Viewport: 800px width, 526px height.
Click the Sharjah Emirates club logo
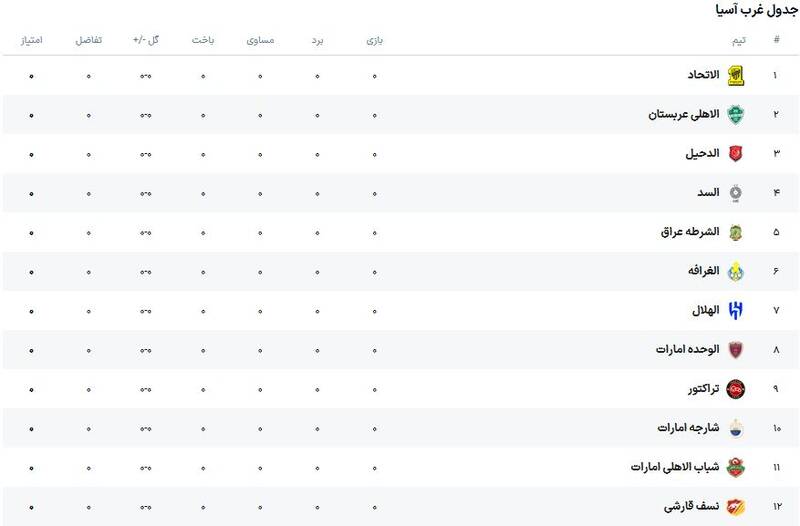coord(735,428)
